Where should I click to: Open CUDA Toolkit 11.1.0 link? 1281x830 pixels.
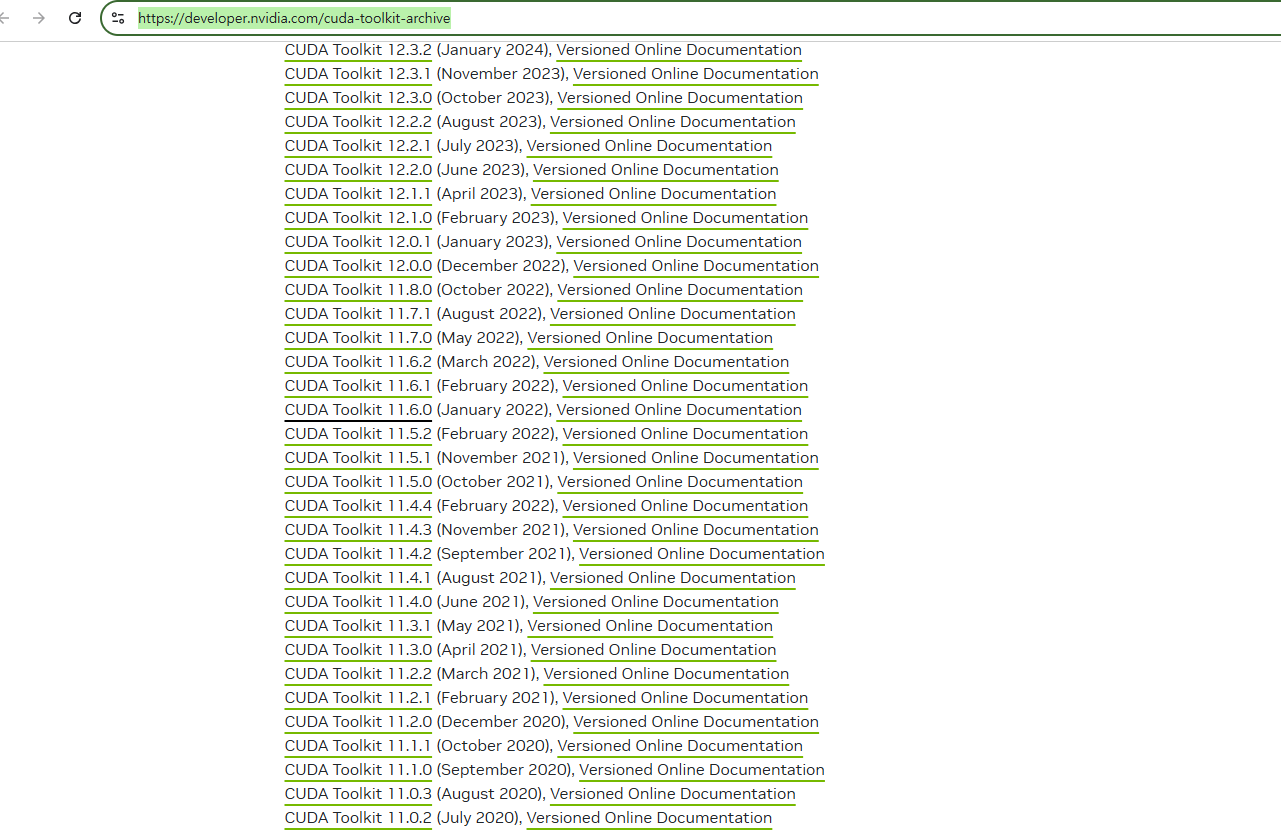pos(358,770)
